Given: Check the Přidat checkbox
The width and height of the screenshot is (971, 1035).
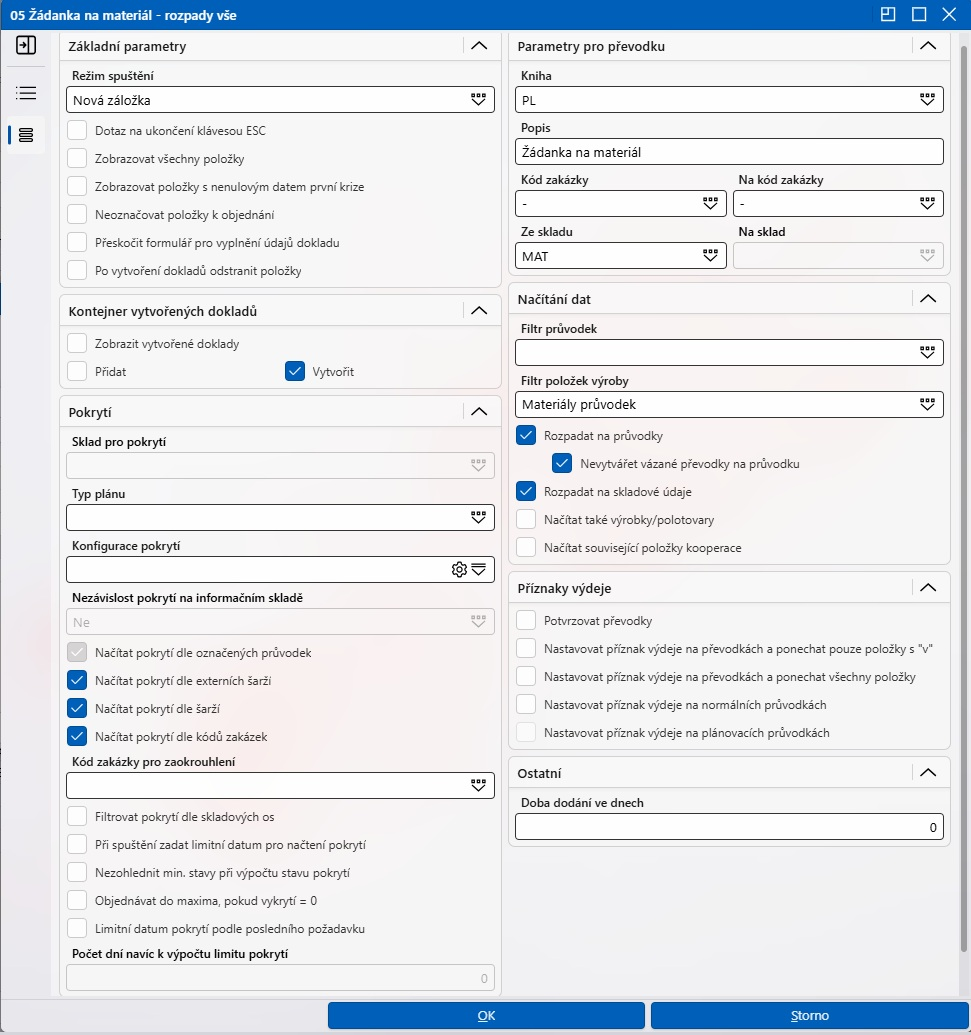Looking at the screenshot, I should click(77, 371).
